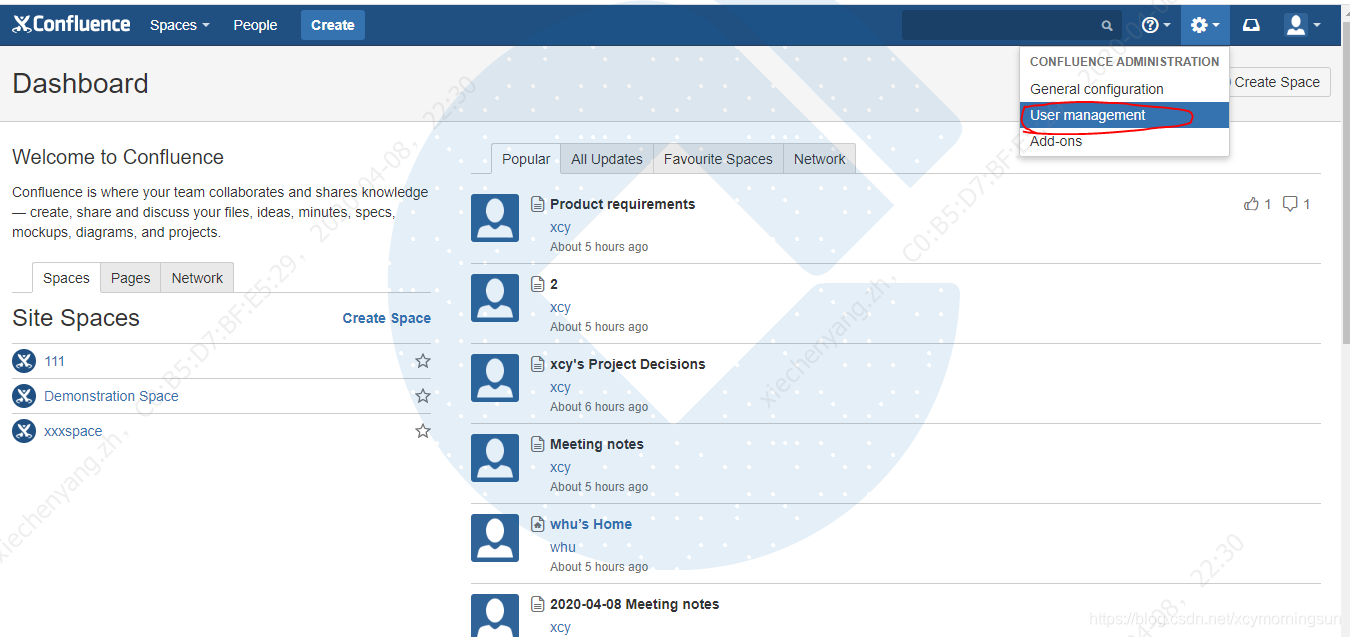The height and width of the screenshot is (637, 1350).
Task: Click page icon beside xcy's Project Decisions
Action: [538, 364]
